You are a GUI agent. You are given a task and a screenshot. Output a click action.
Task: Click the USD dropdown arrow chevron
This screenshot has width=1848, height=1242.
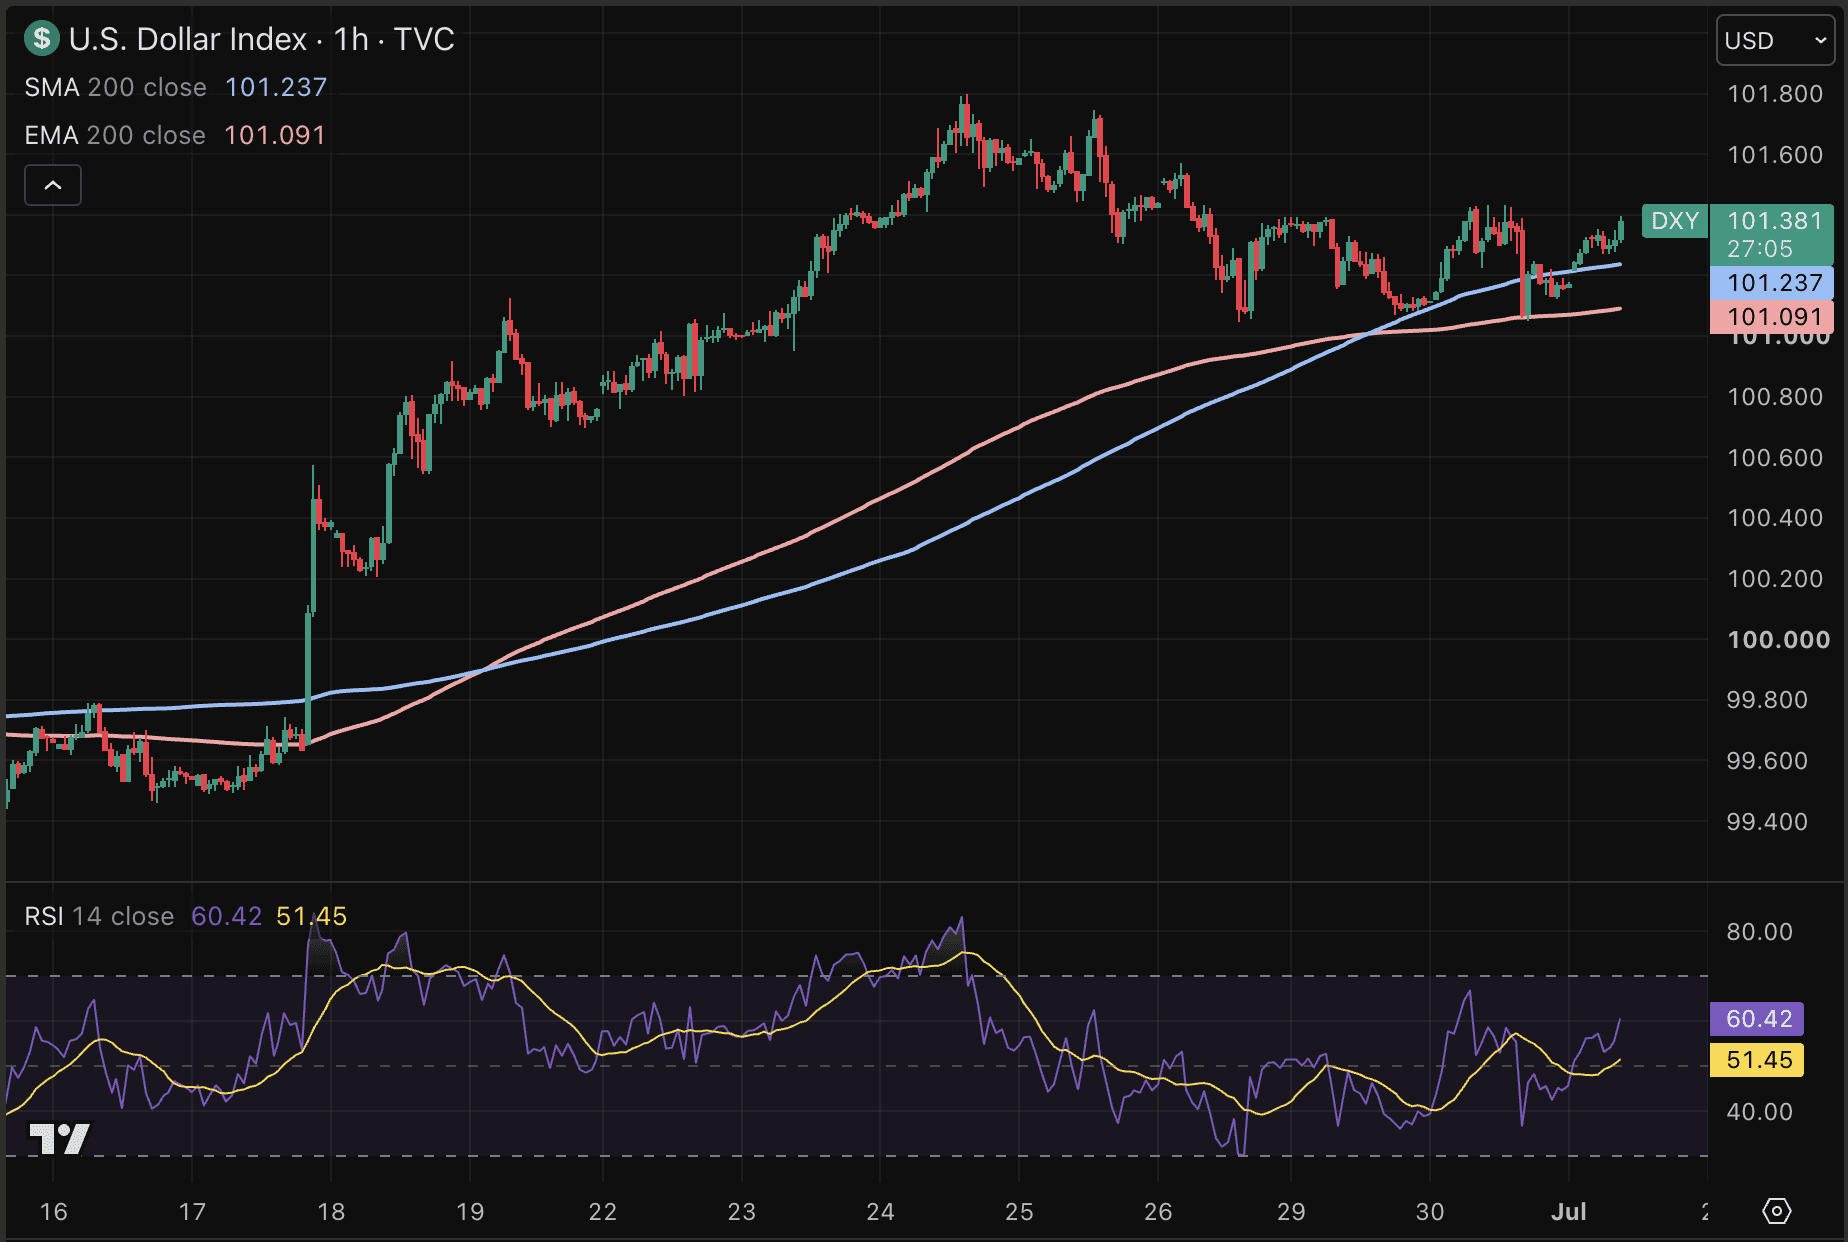[1820, 41]
